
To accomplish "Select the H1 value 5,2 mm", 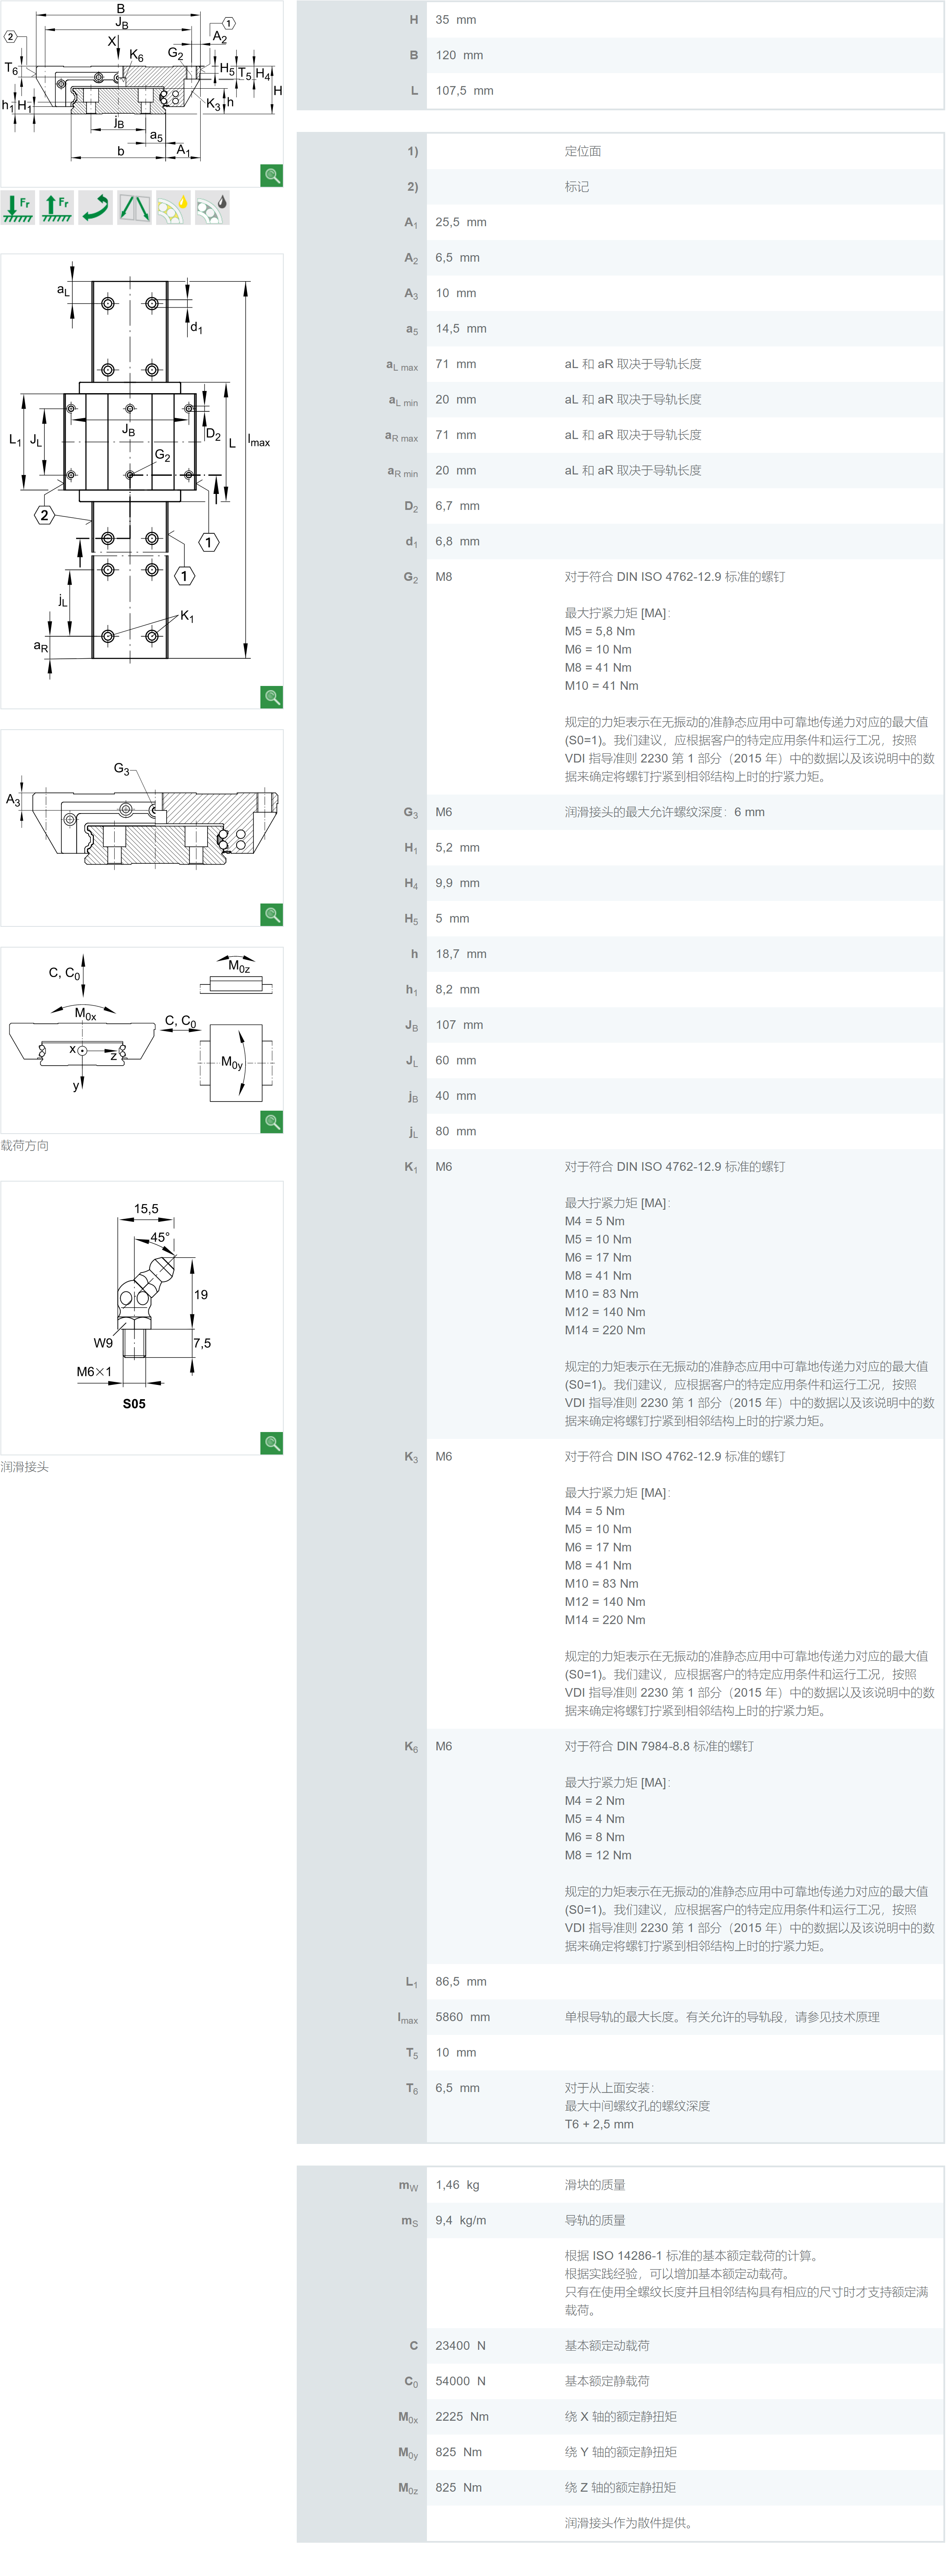I will click(457, 848).
